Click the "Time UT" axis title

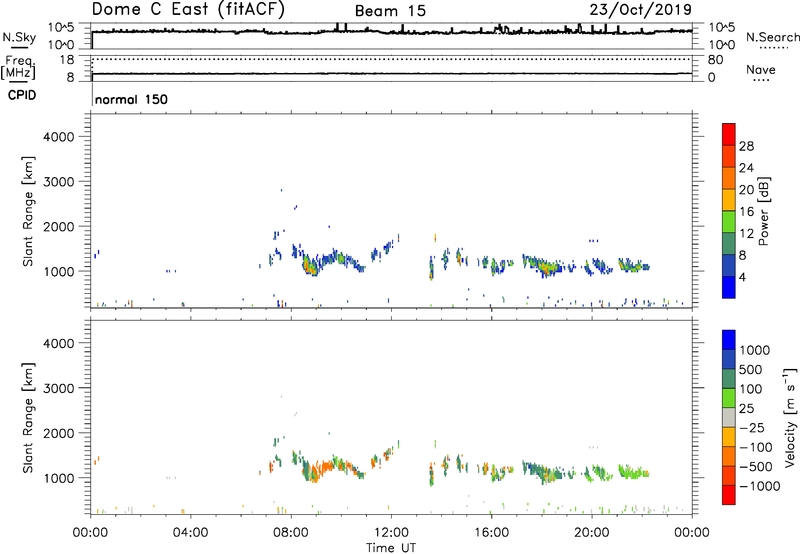click(x=391, y=548)
